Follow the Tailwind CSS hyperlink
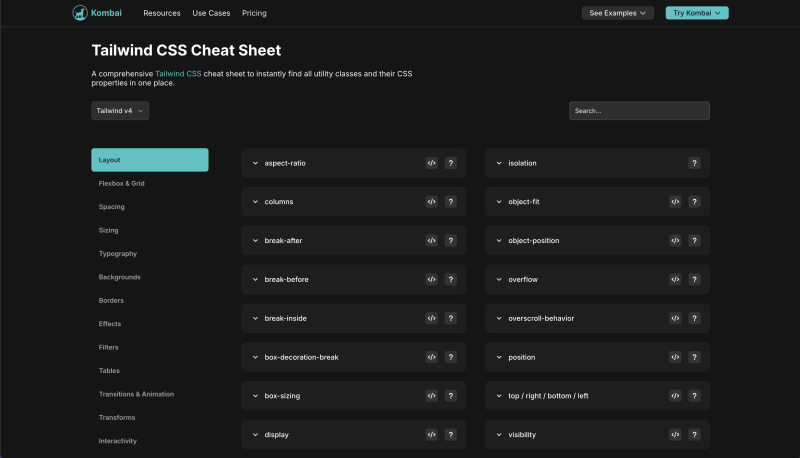800x458 pixels. coord(178,74)
